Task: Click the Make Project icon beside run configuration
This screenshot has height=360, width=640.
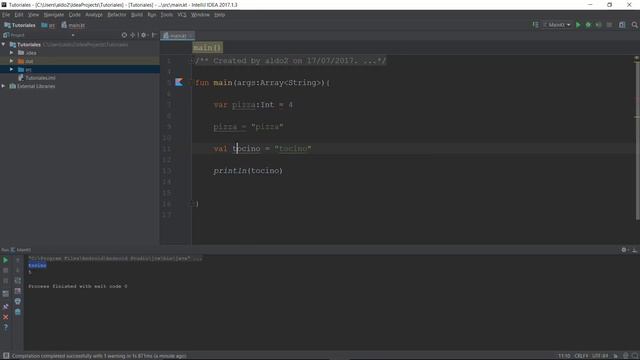Action: coord(535,25)
